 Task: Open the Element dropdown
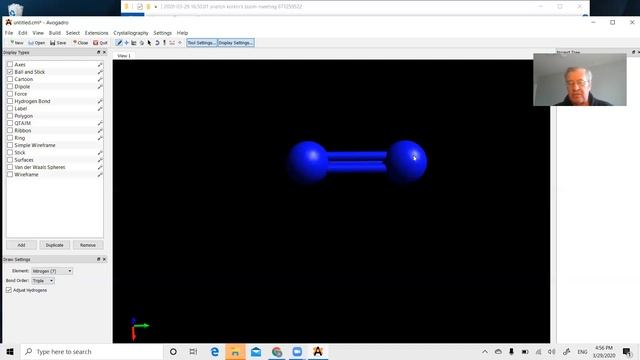(x=52, y=271)
